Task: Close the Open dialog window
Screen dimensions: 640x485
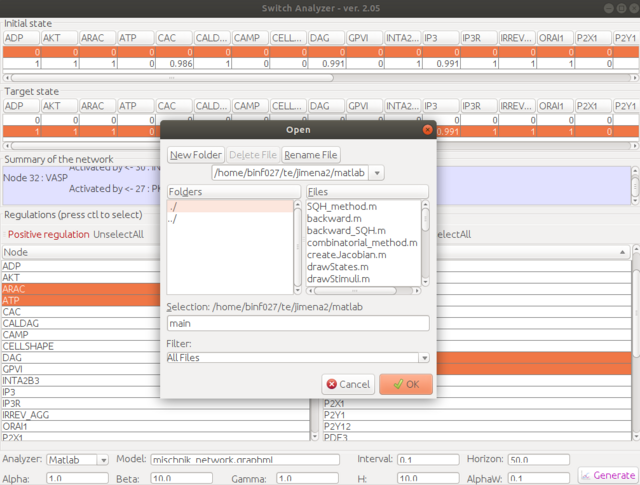Action: pos(428,129)
